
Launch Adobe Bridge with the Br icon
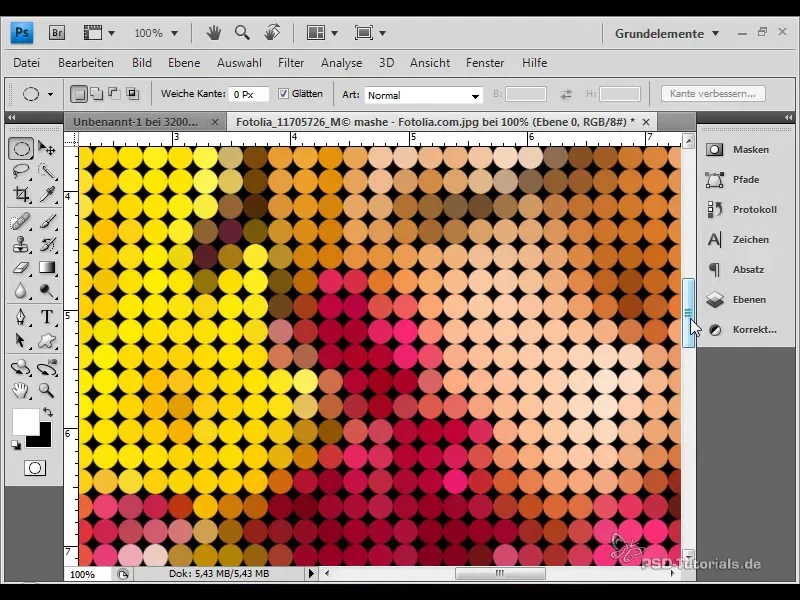tap(57, 33)
